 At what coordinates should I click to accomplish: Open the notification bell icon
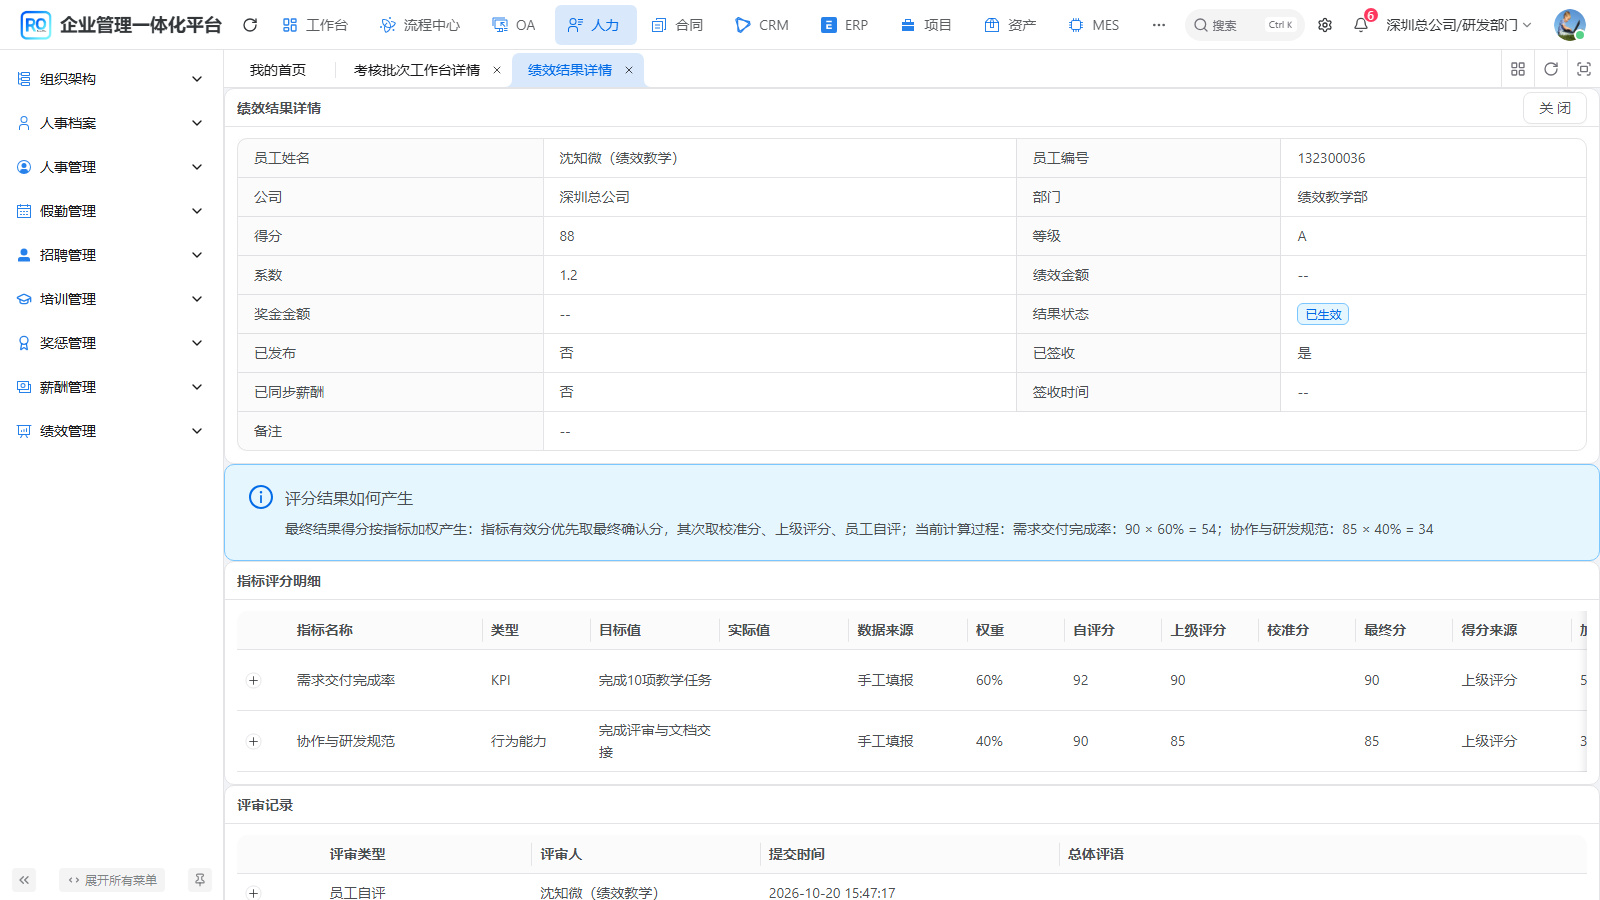[1361, 25]
